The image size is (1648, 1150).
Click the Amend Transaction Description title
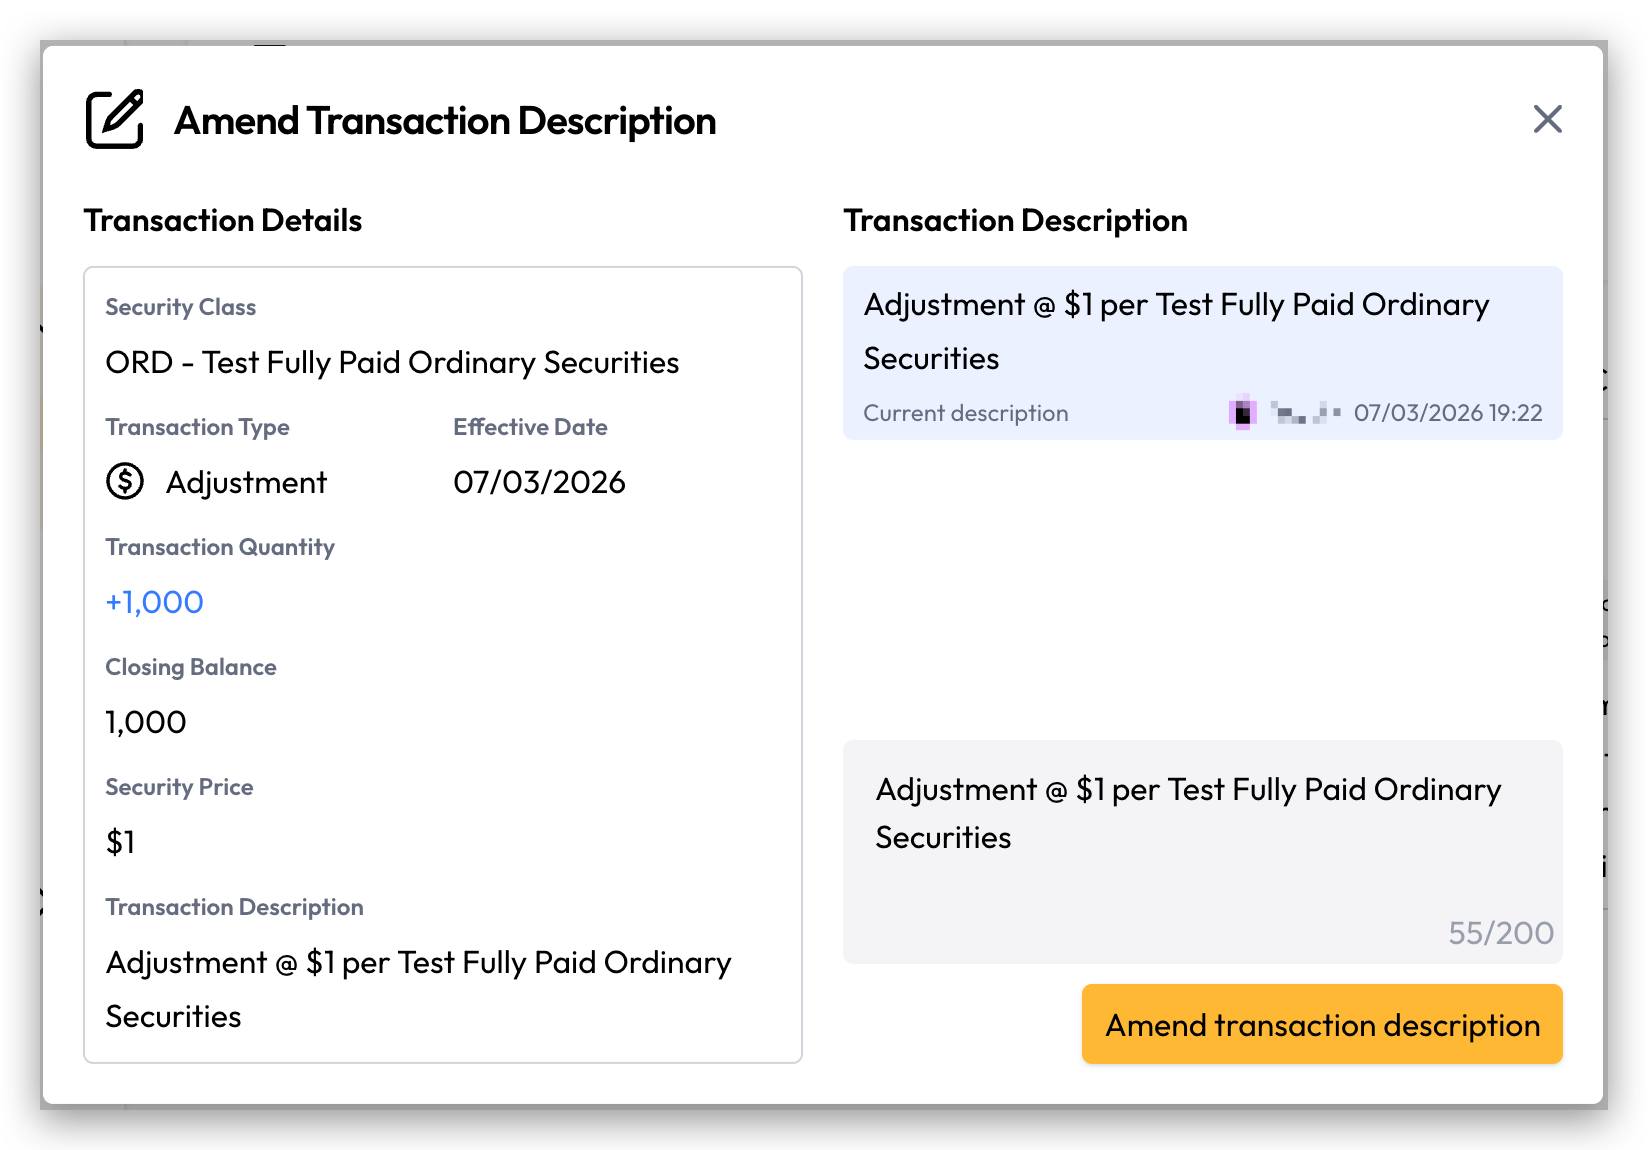tap(445, 121)
